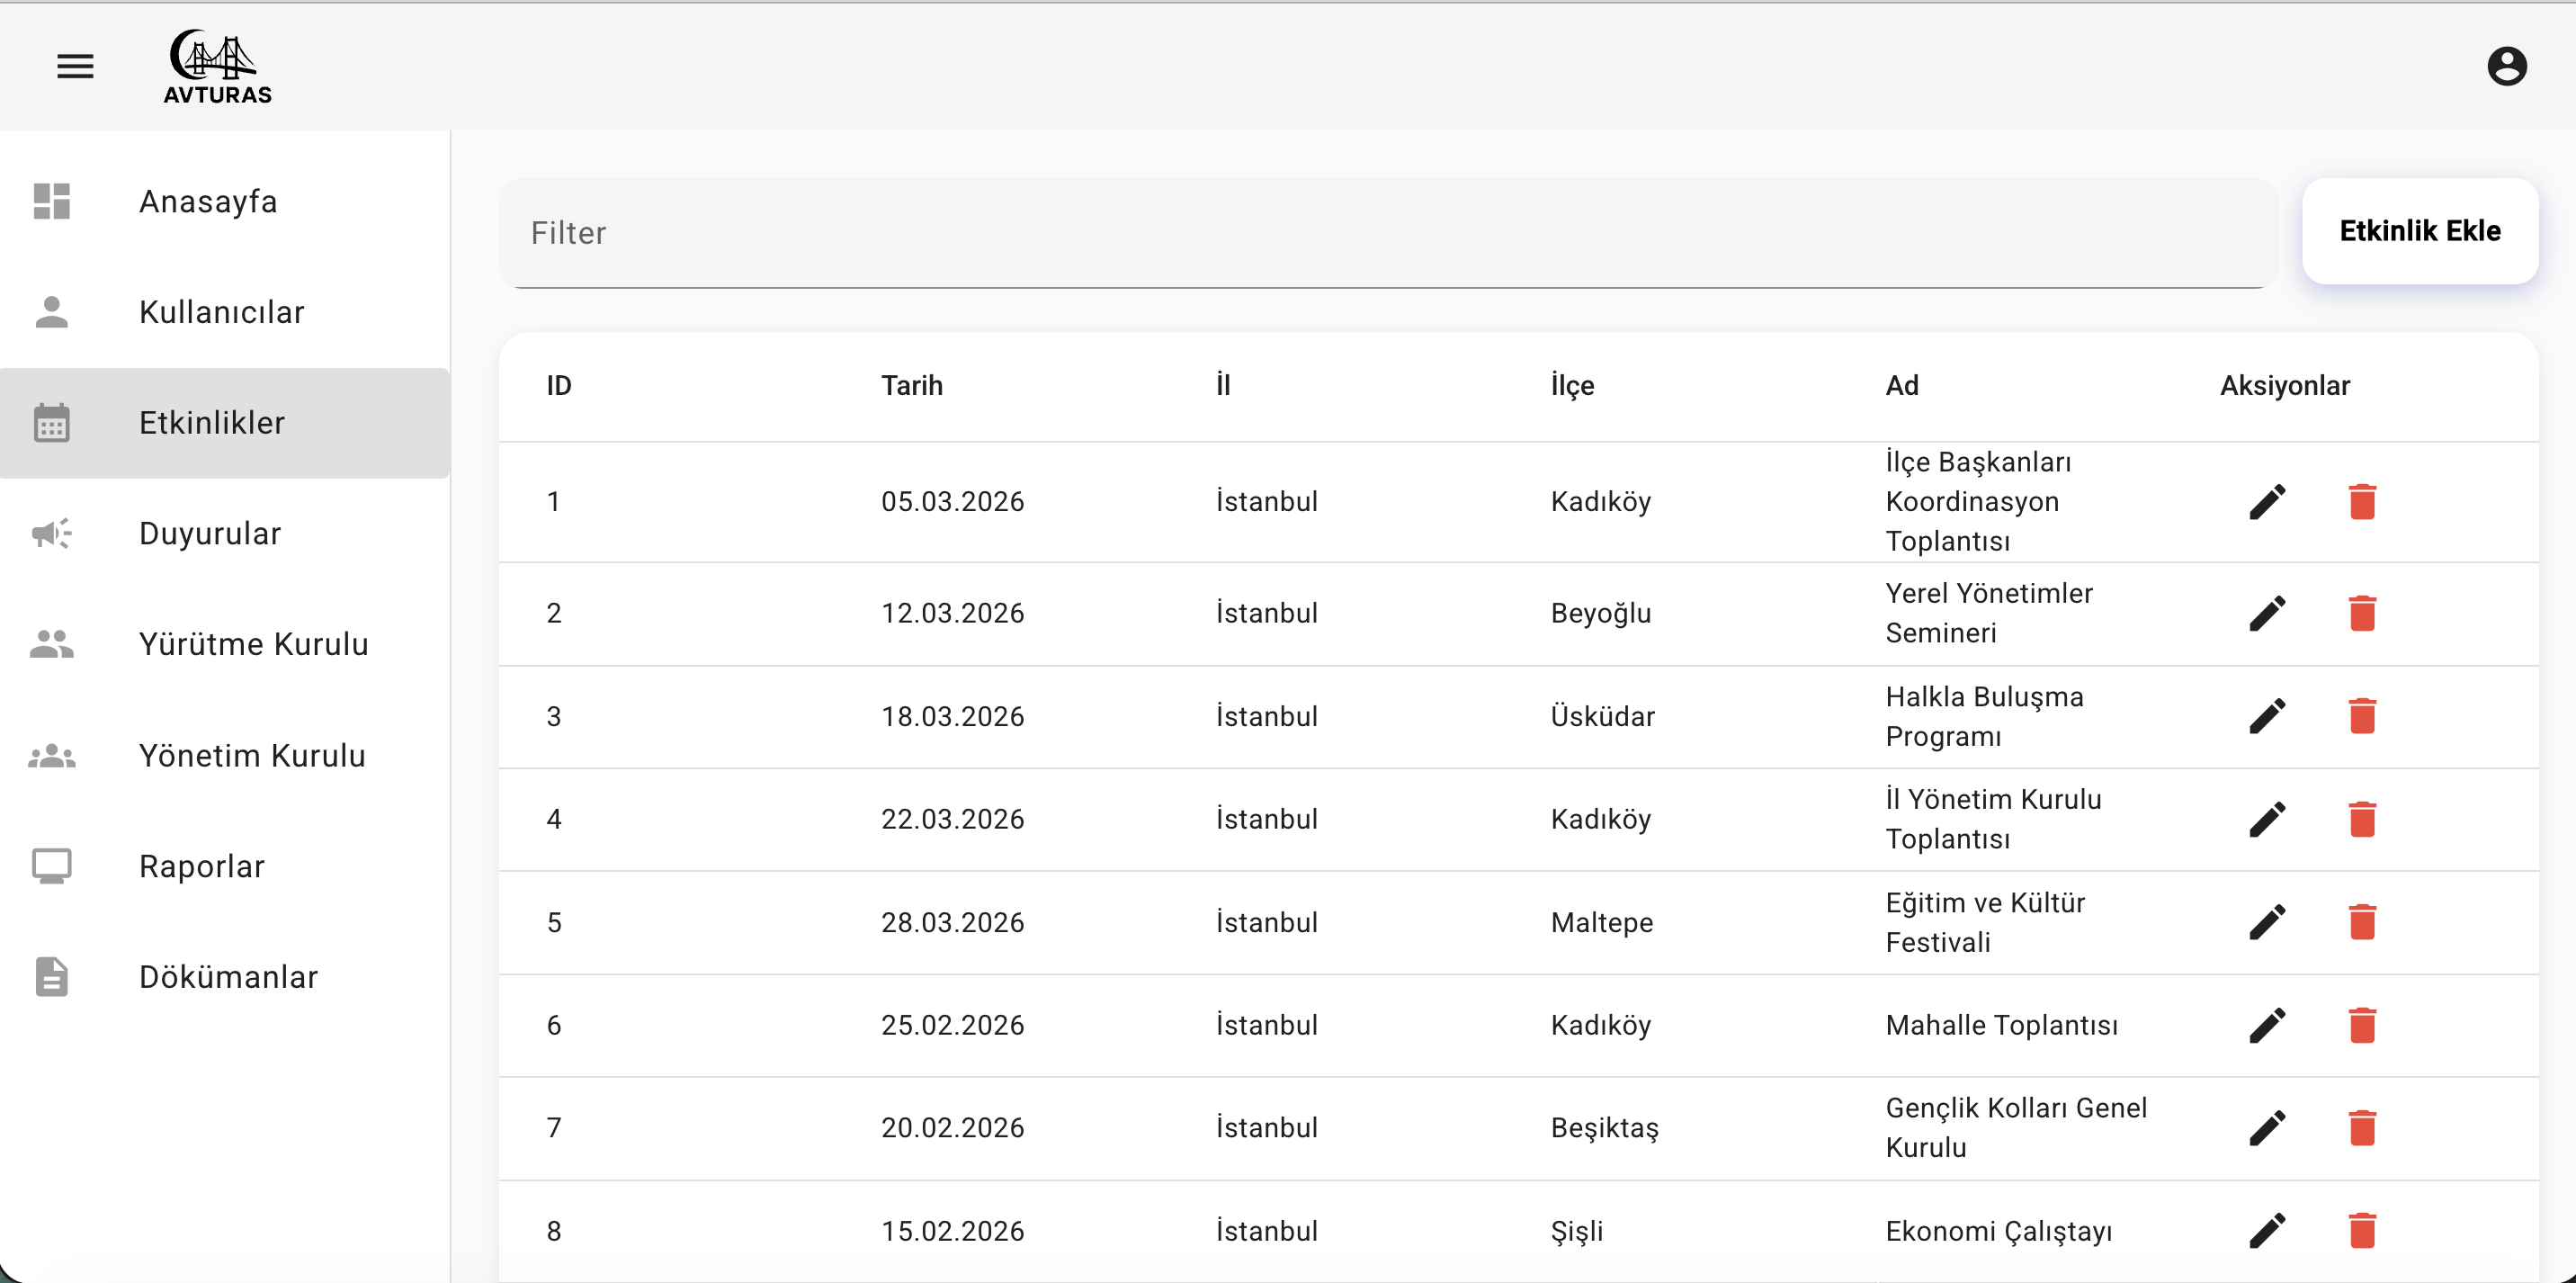Delete the Ekonomi Çalıştayı event row
Screen dimensions: 2576x1283
click(x=2362, y=1230)
